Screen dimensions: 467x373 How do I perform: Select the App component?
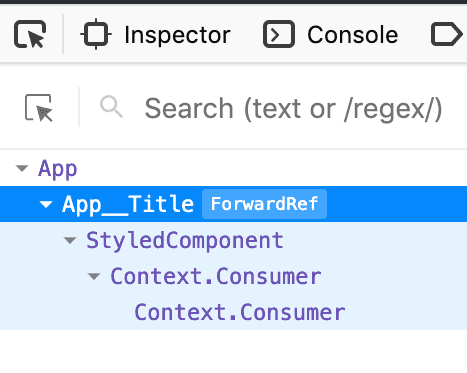(x=58, y=169)
